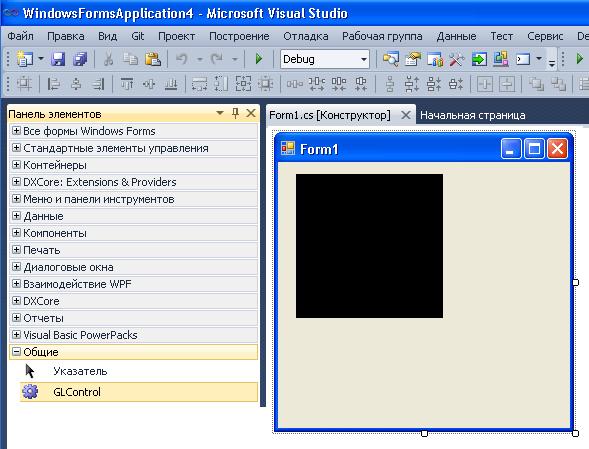Click the Undo arrow icon
Screen dimensions: 589x449
(x=182, y=59)
